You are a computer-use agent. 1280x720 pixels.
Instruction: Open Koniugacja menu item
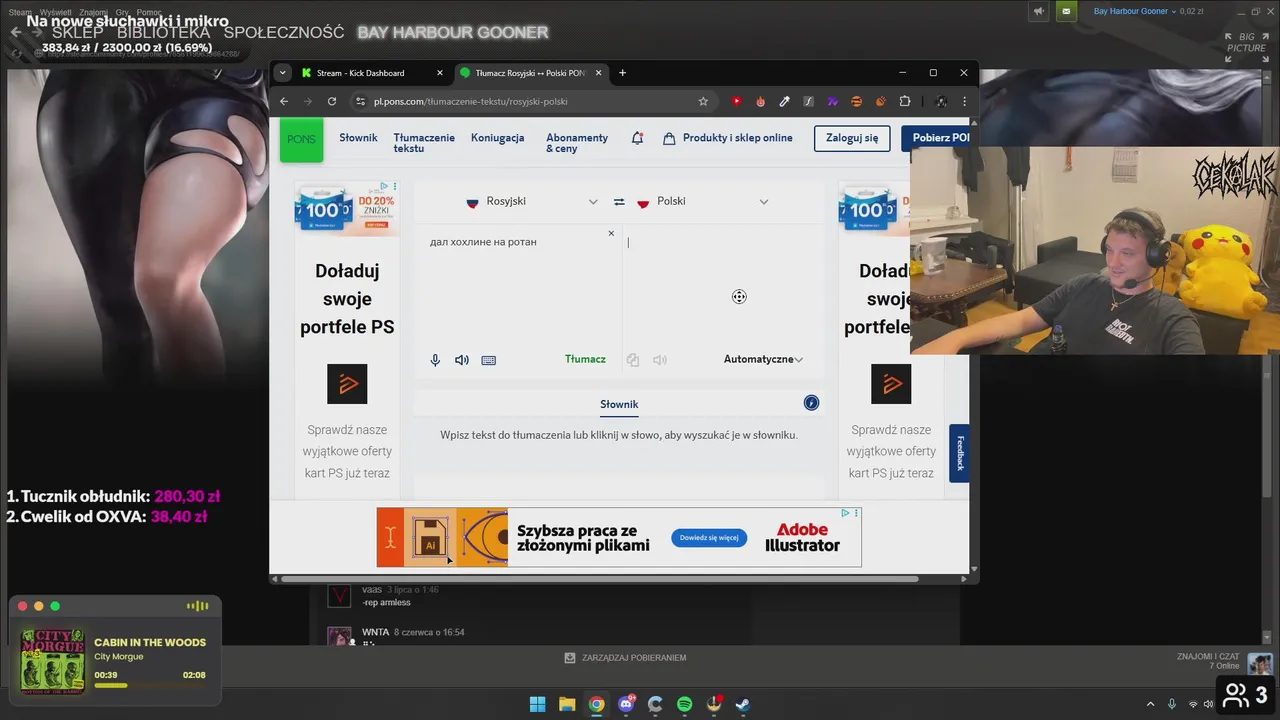[497, 138]
